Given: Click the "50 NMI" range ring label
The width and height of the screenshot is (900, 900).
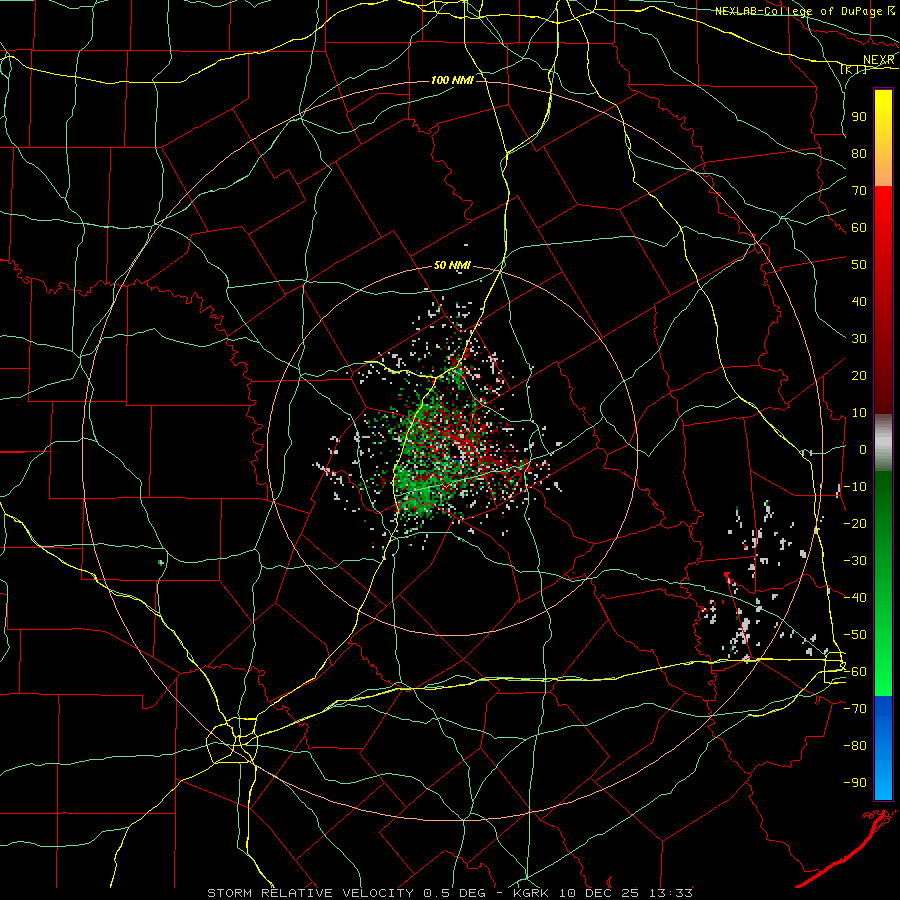Looking at the screenshot, I should 452,265.
